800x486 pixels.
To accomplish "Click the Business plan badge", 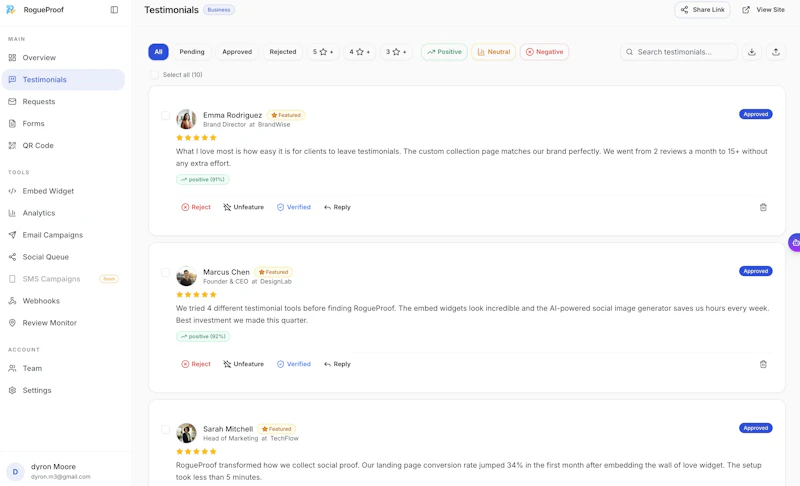I will [x=218, y=10].
